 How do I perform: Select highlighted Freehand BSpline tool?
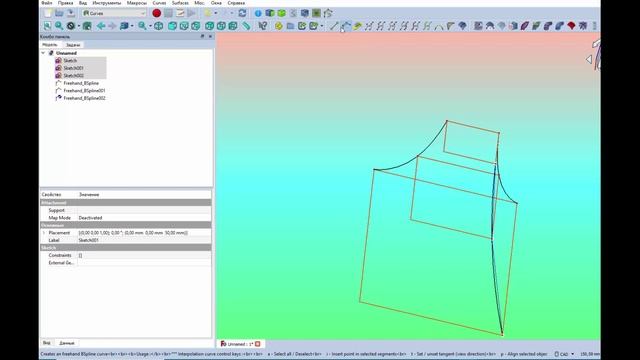click(x=346, y=26)
